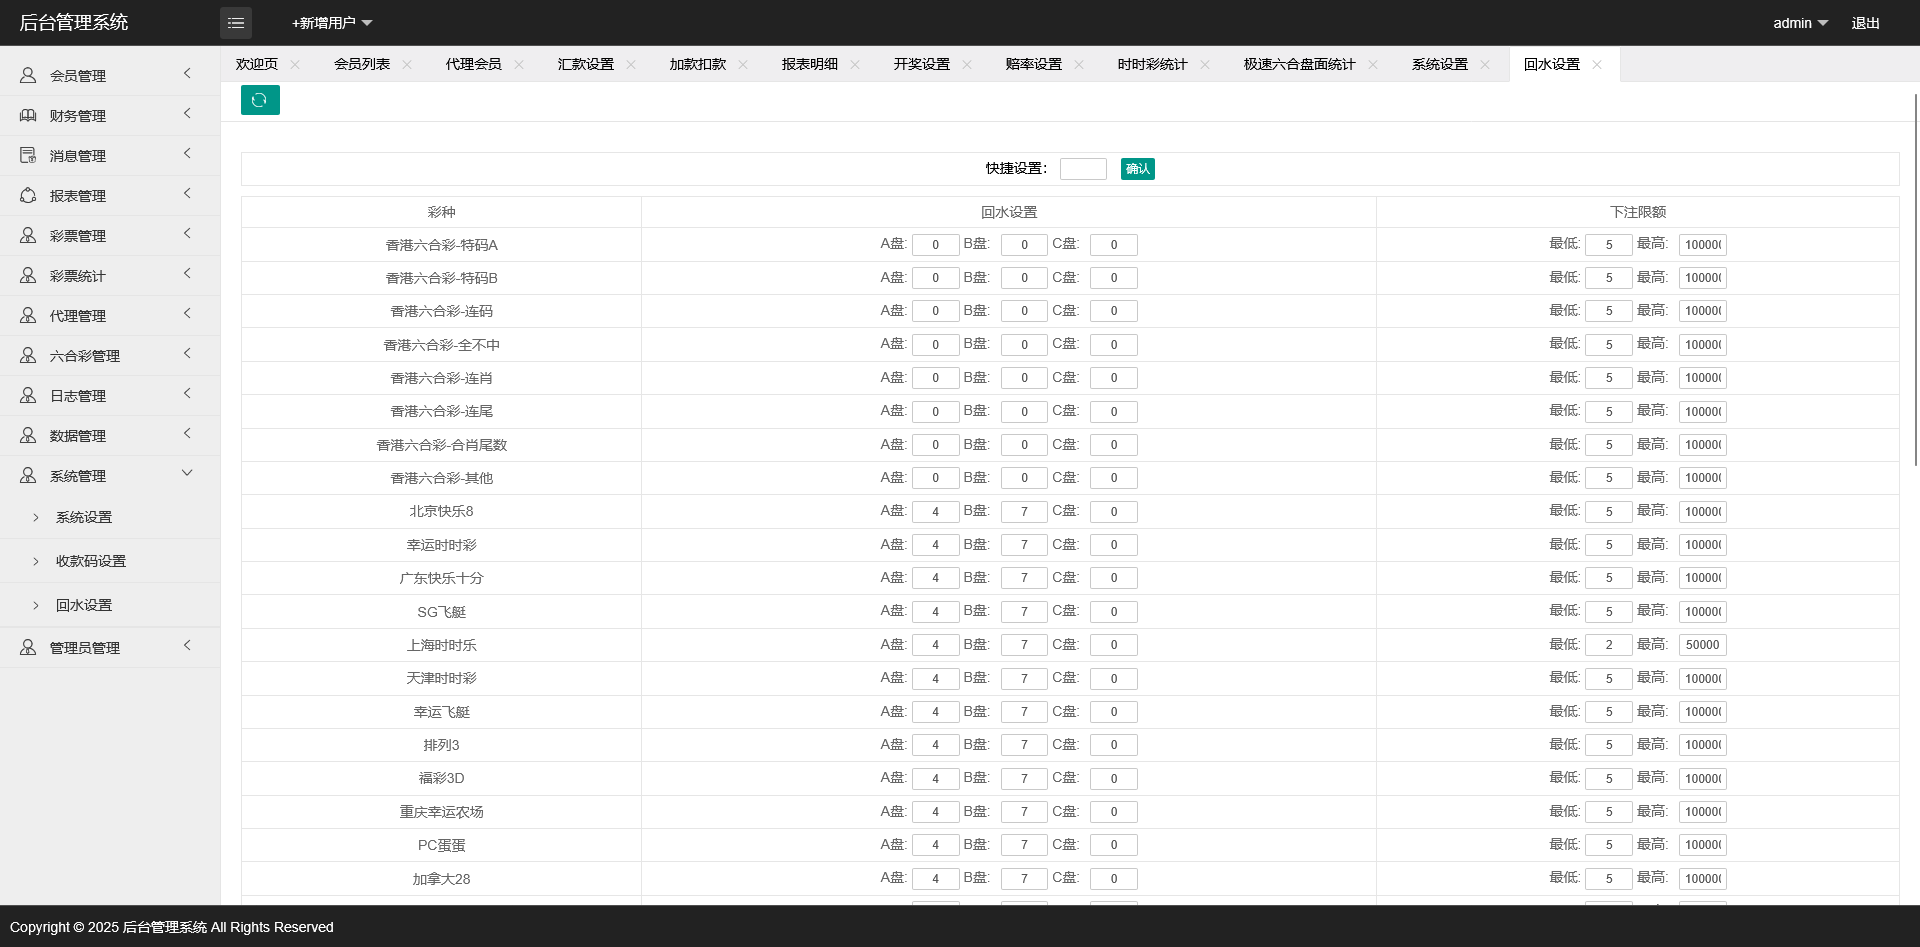Switch to the 系统设置 tab
1920x947 pixels.
(x=1440, y=64)
